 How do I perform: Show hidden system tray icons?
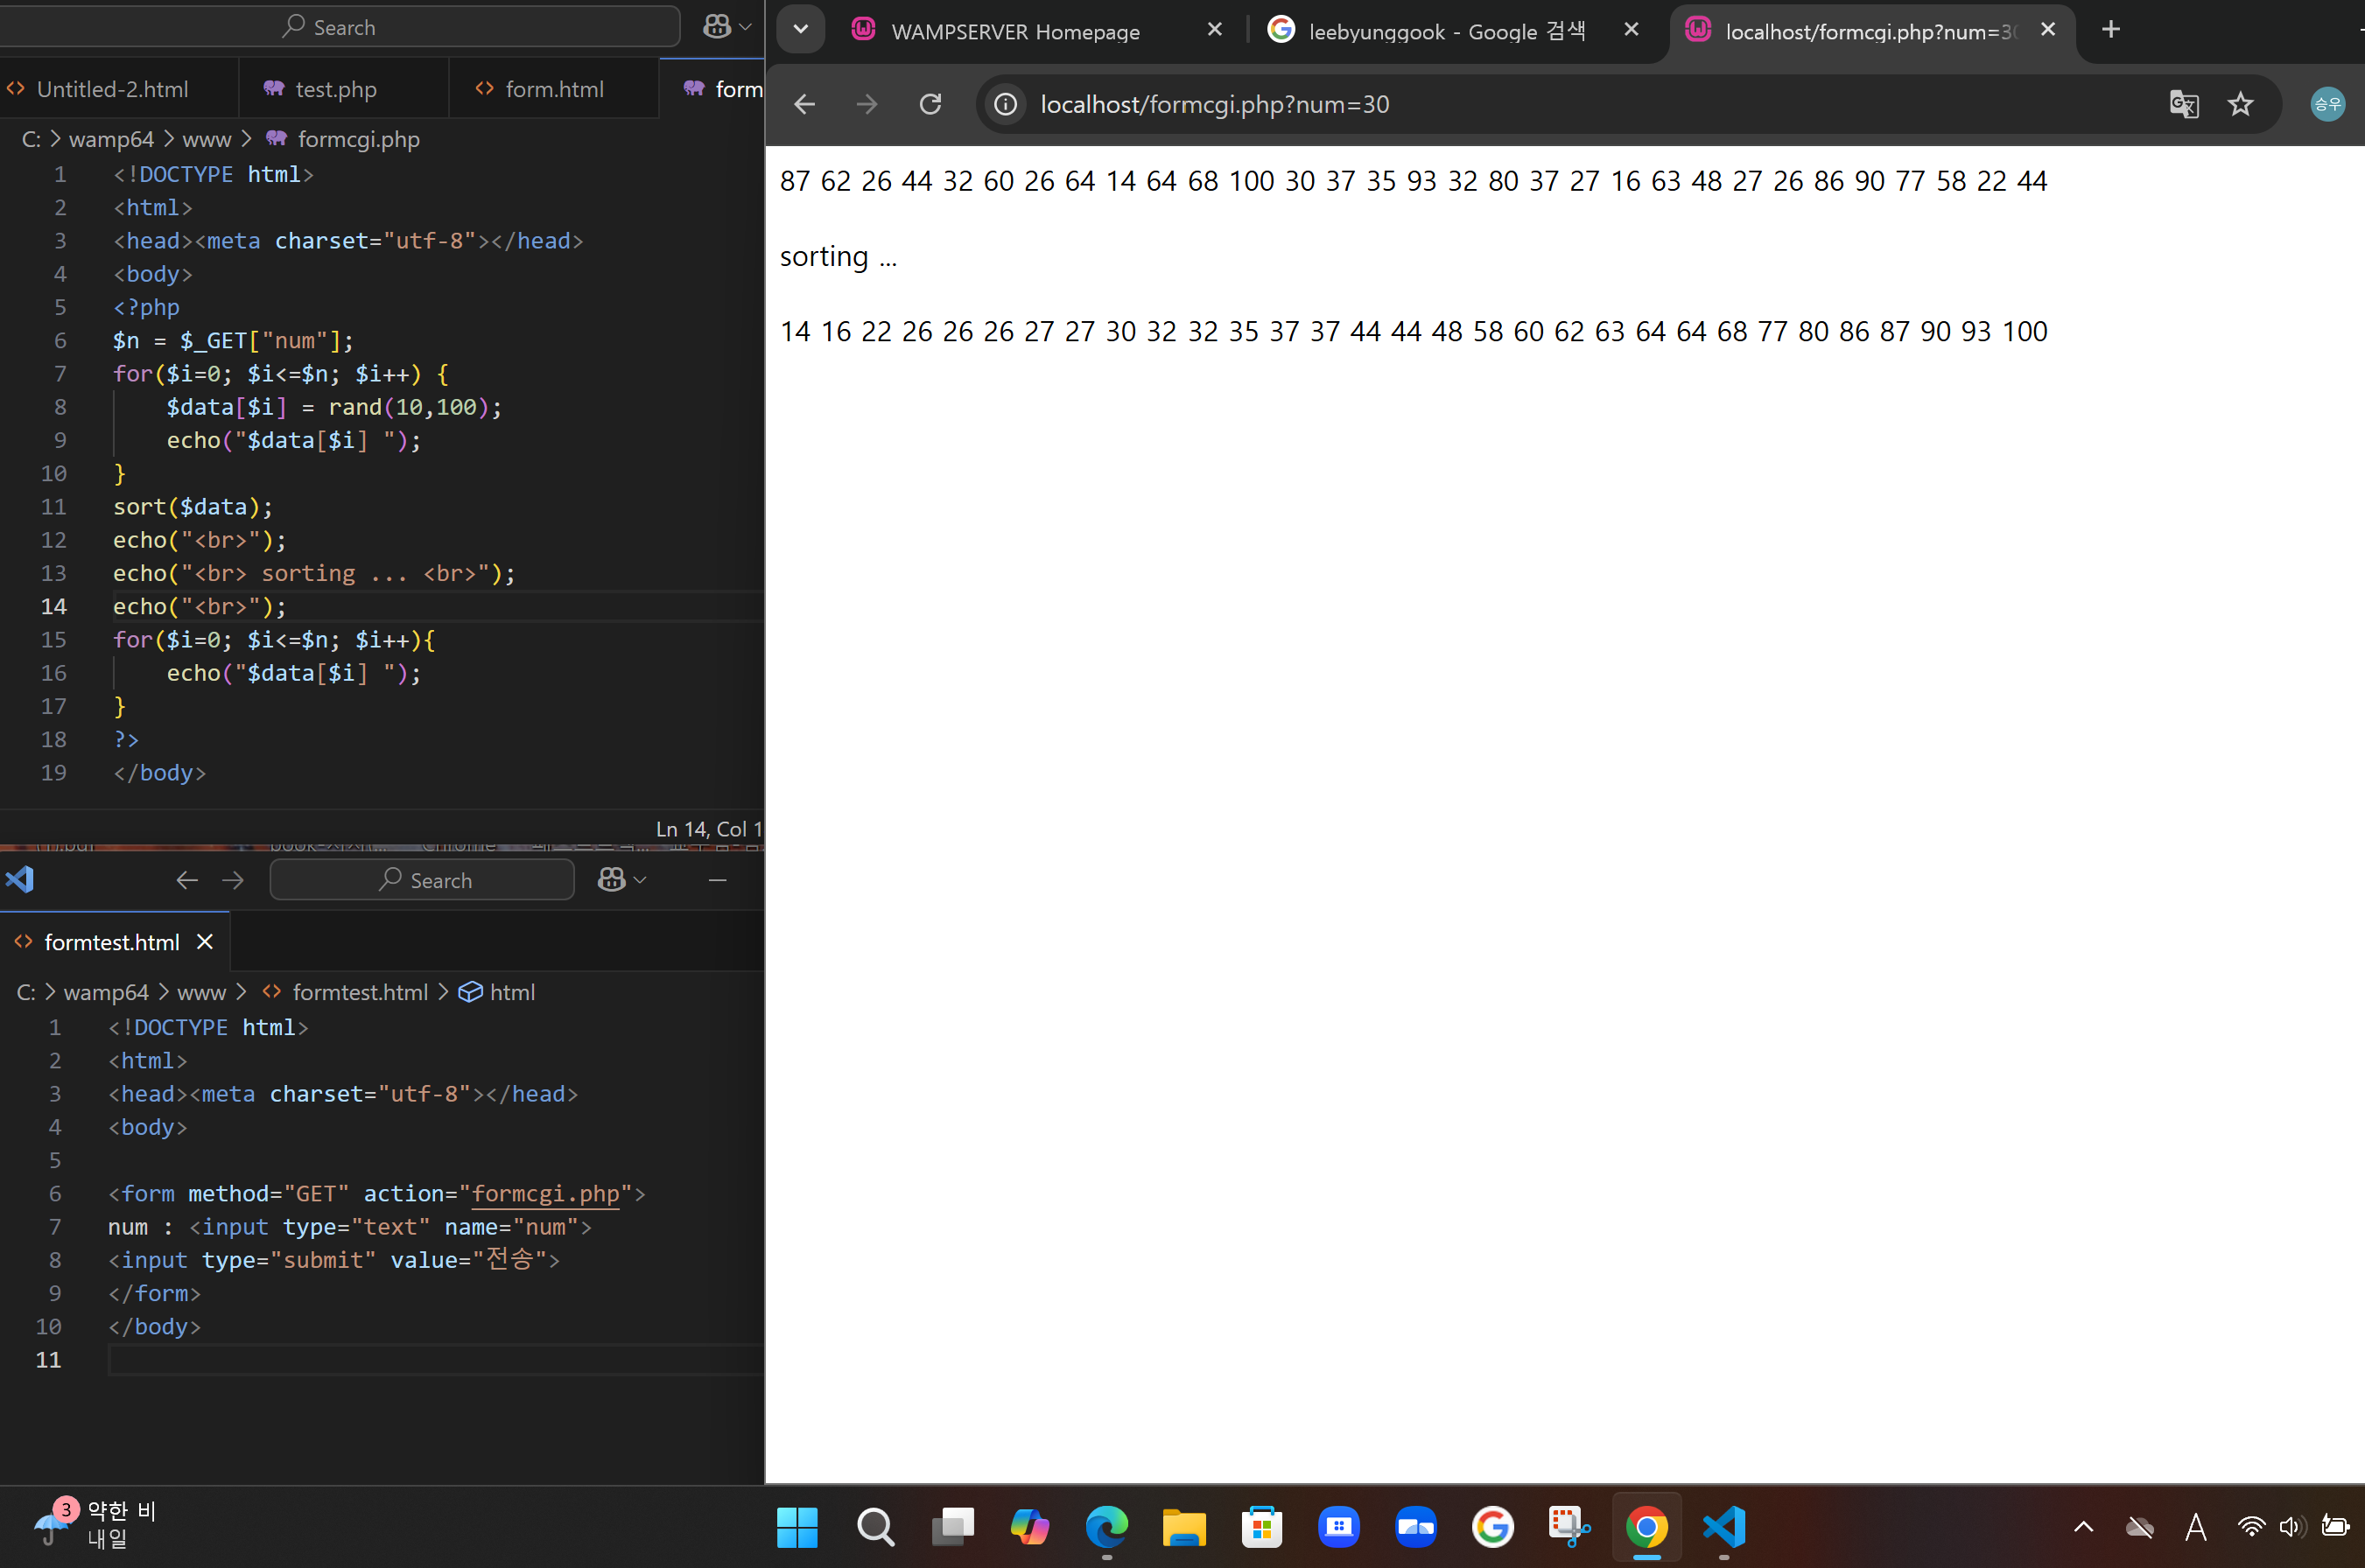pyautogui.click(x=2083, y=1527)
